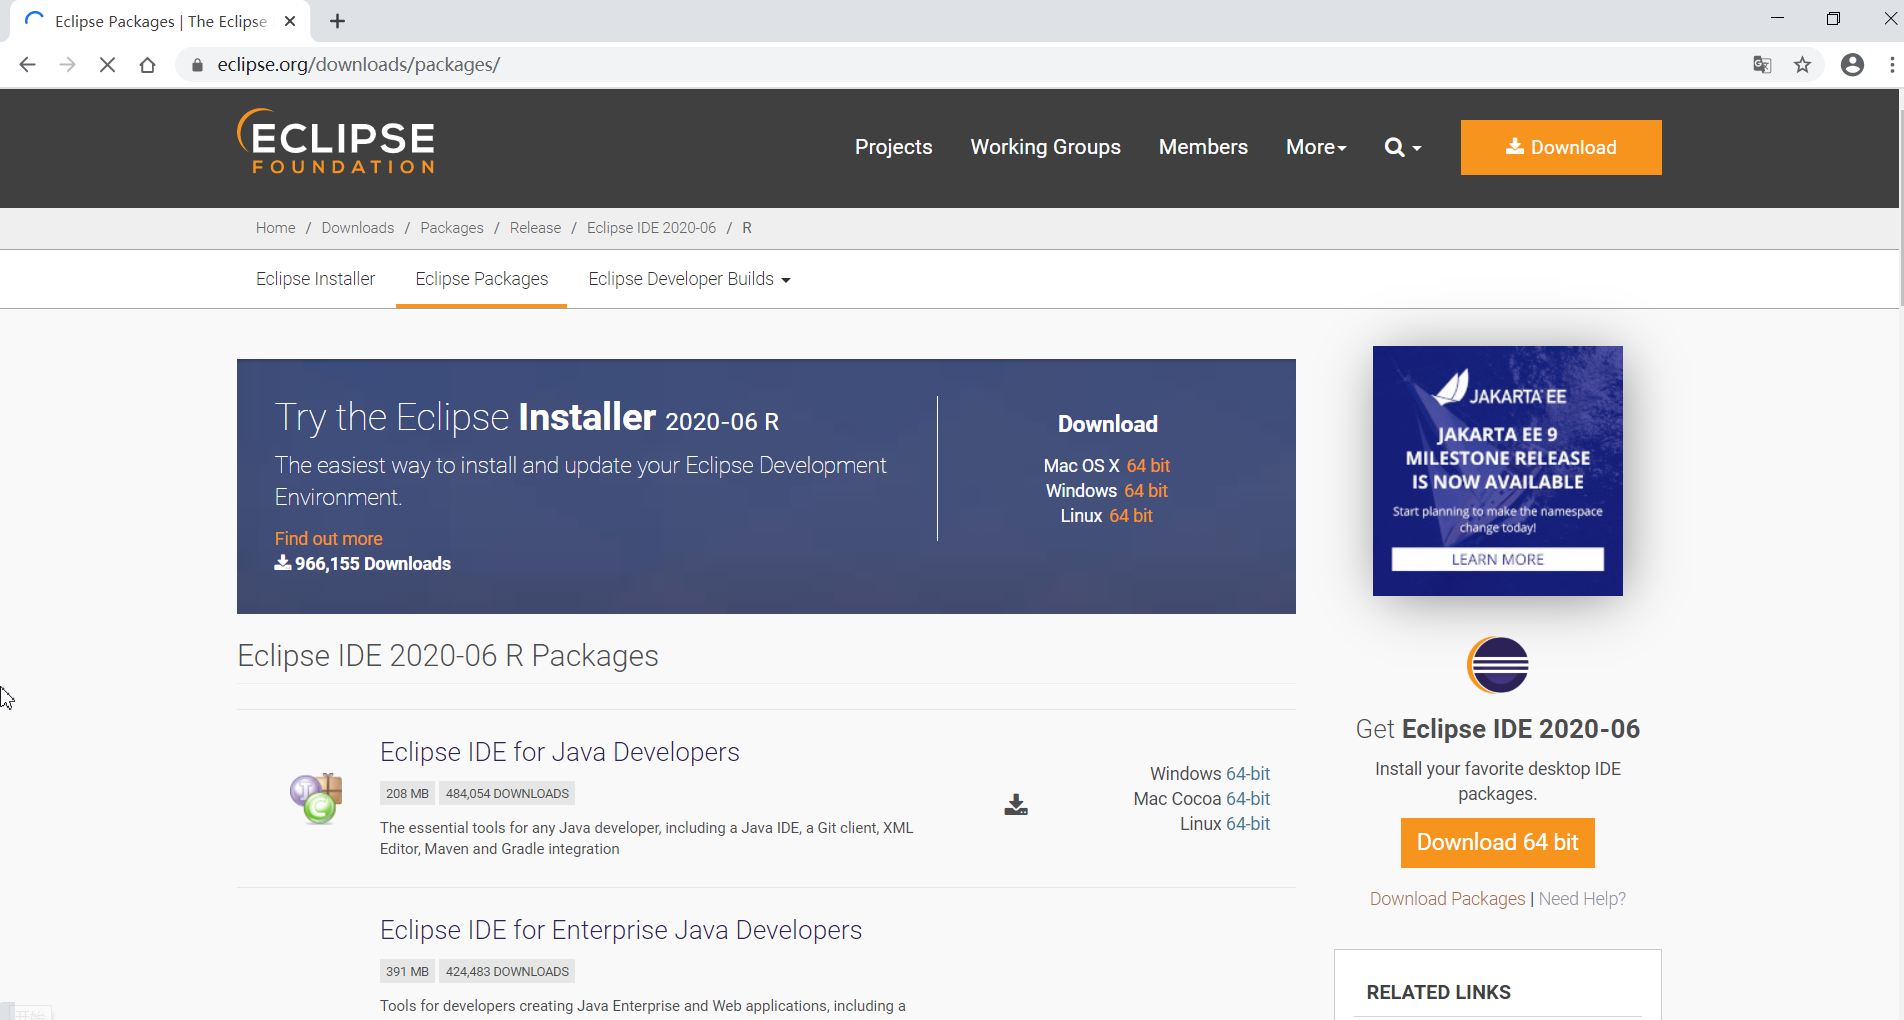
Task: Click the 208 MB size badge
Action: click(407, 794)
